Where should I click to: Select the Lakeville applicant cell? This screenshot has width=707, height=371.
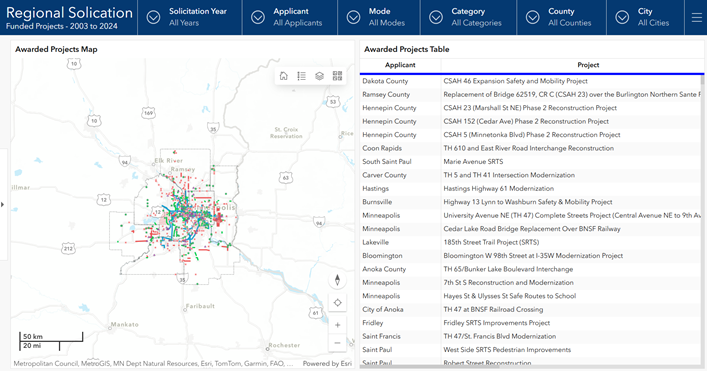click(x=400, y=243)
